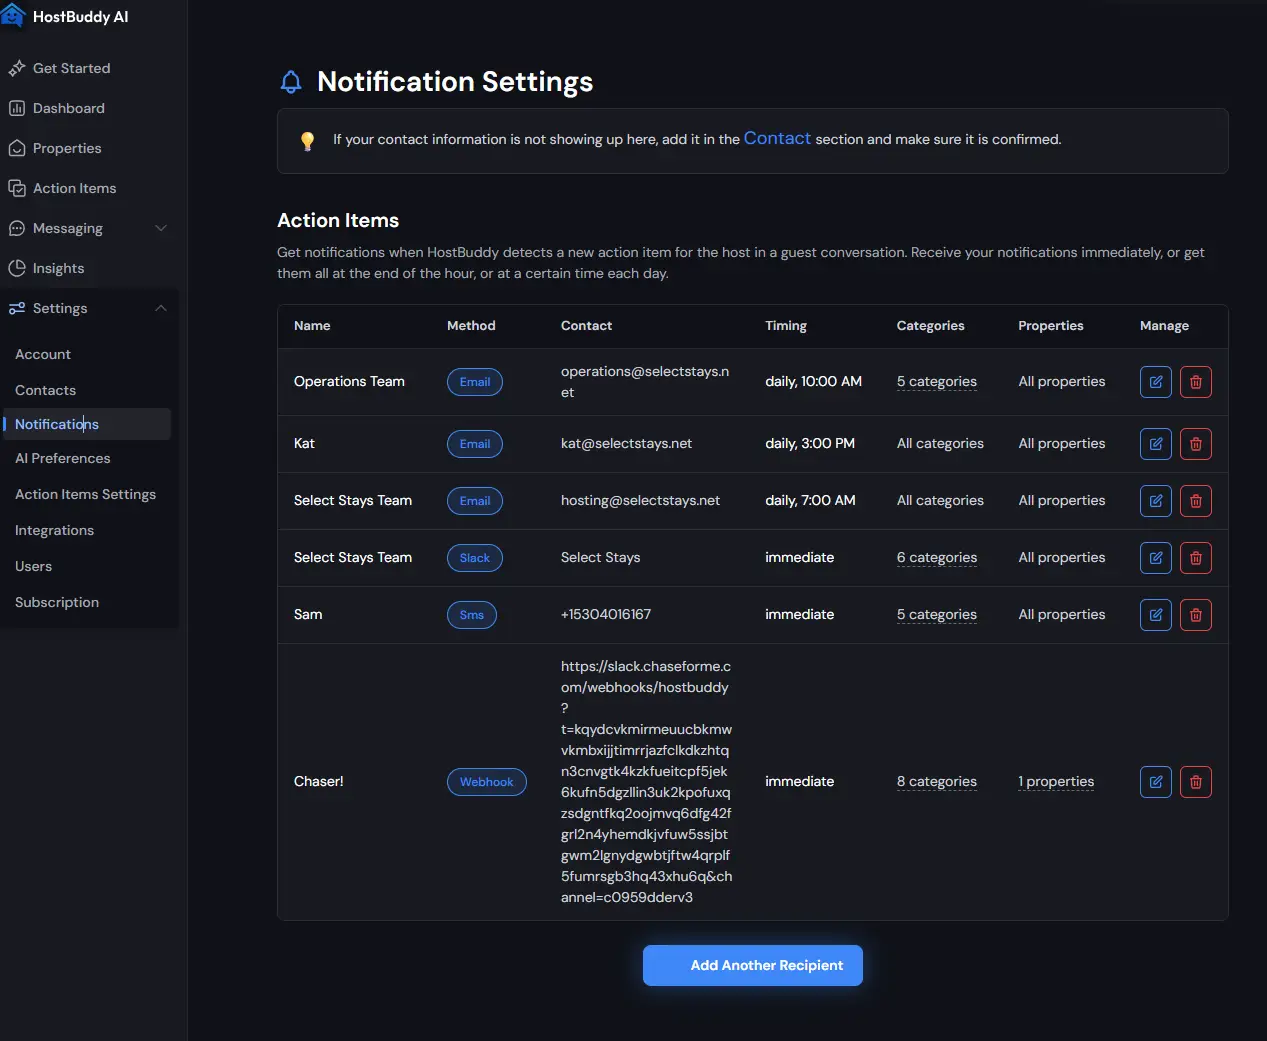1267x1041 pixels.
Task: Collapse the Settings section in the sidebar
Action: point(161,308)
